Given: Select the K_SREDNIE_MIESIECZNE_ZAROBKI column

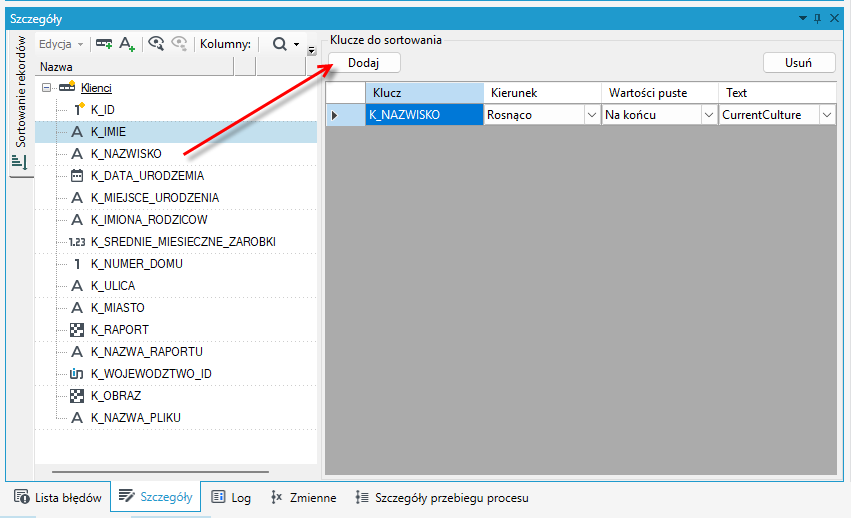Looking at the screenshot, I should (x=183, y=242).
